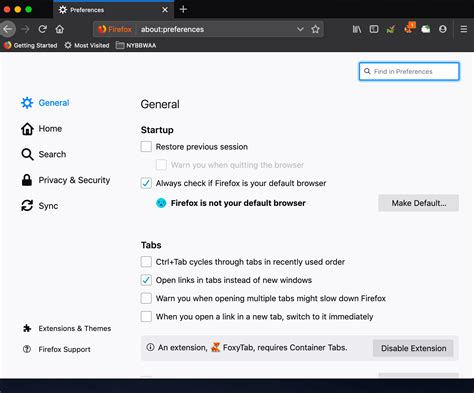Open the home page via house icon in toolbar

point(60,29)
